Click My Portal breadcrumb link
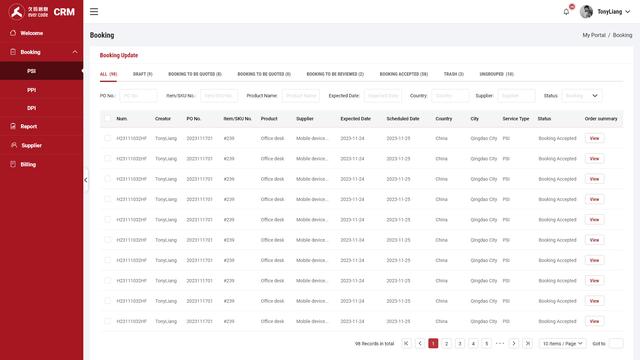Viewport: 640px width, 360px height. tap(594, 35)
